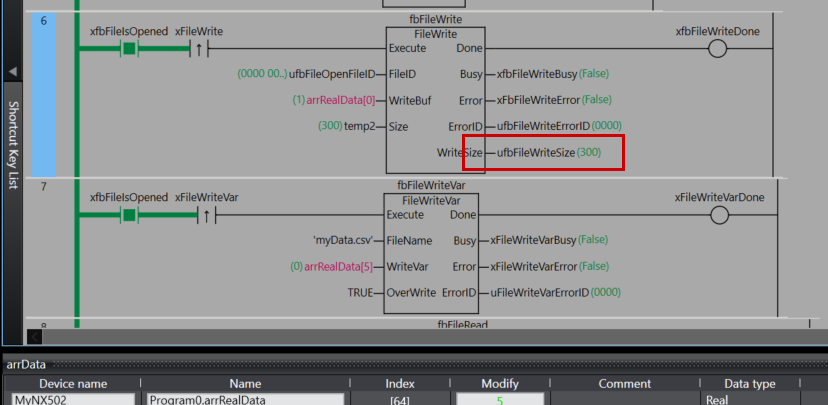This screenshot has height=405, width=828.
Task: Click the ufbFileWriteSize output variable
Action: (x=536, y=153)
